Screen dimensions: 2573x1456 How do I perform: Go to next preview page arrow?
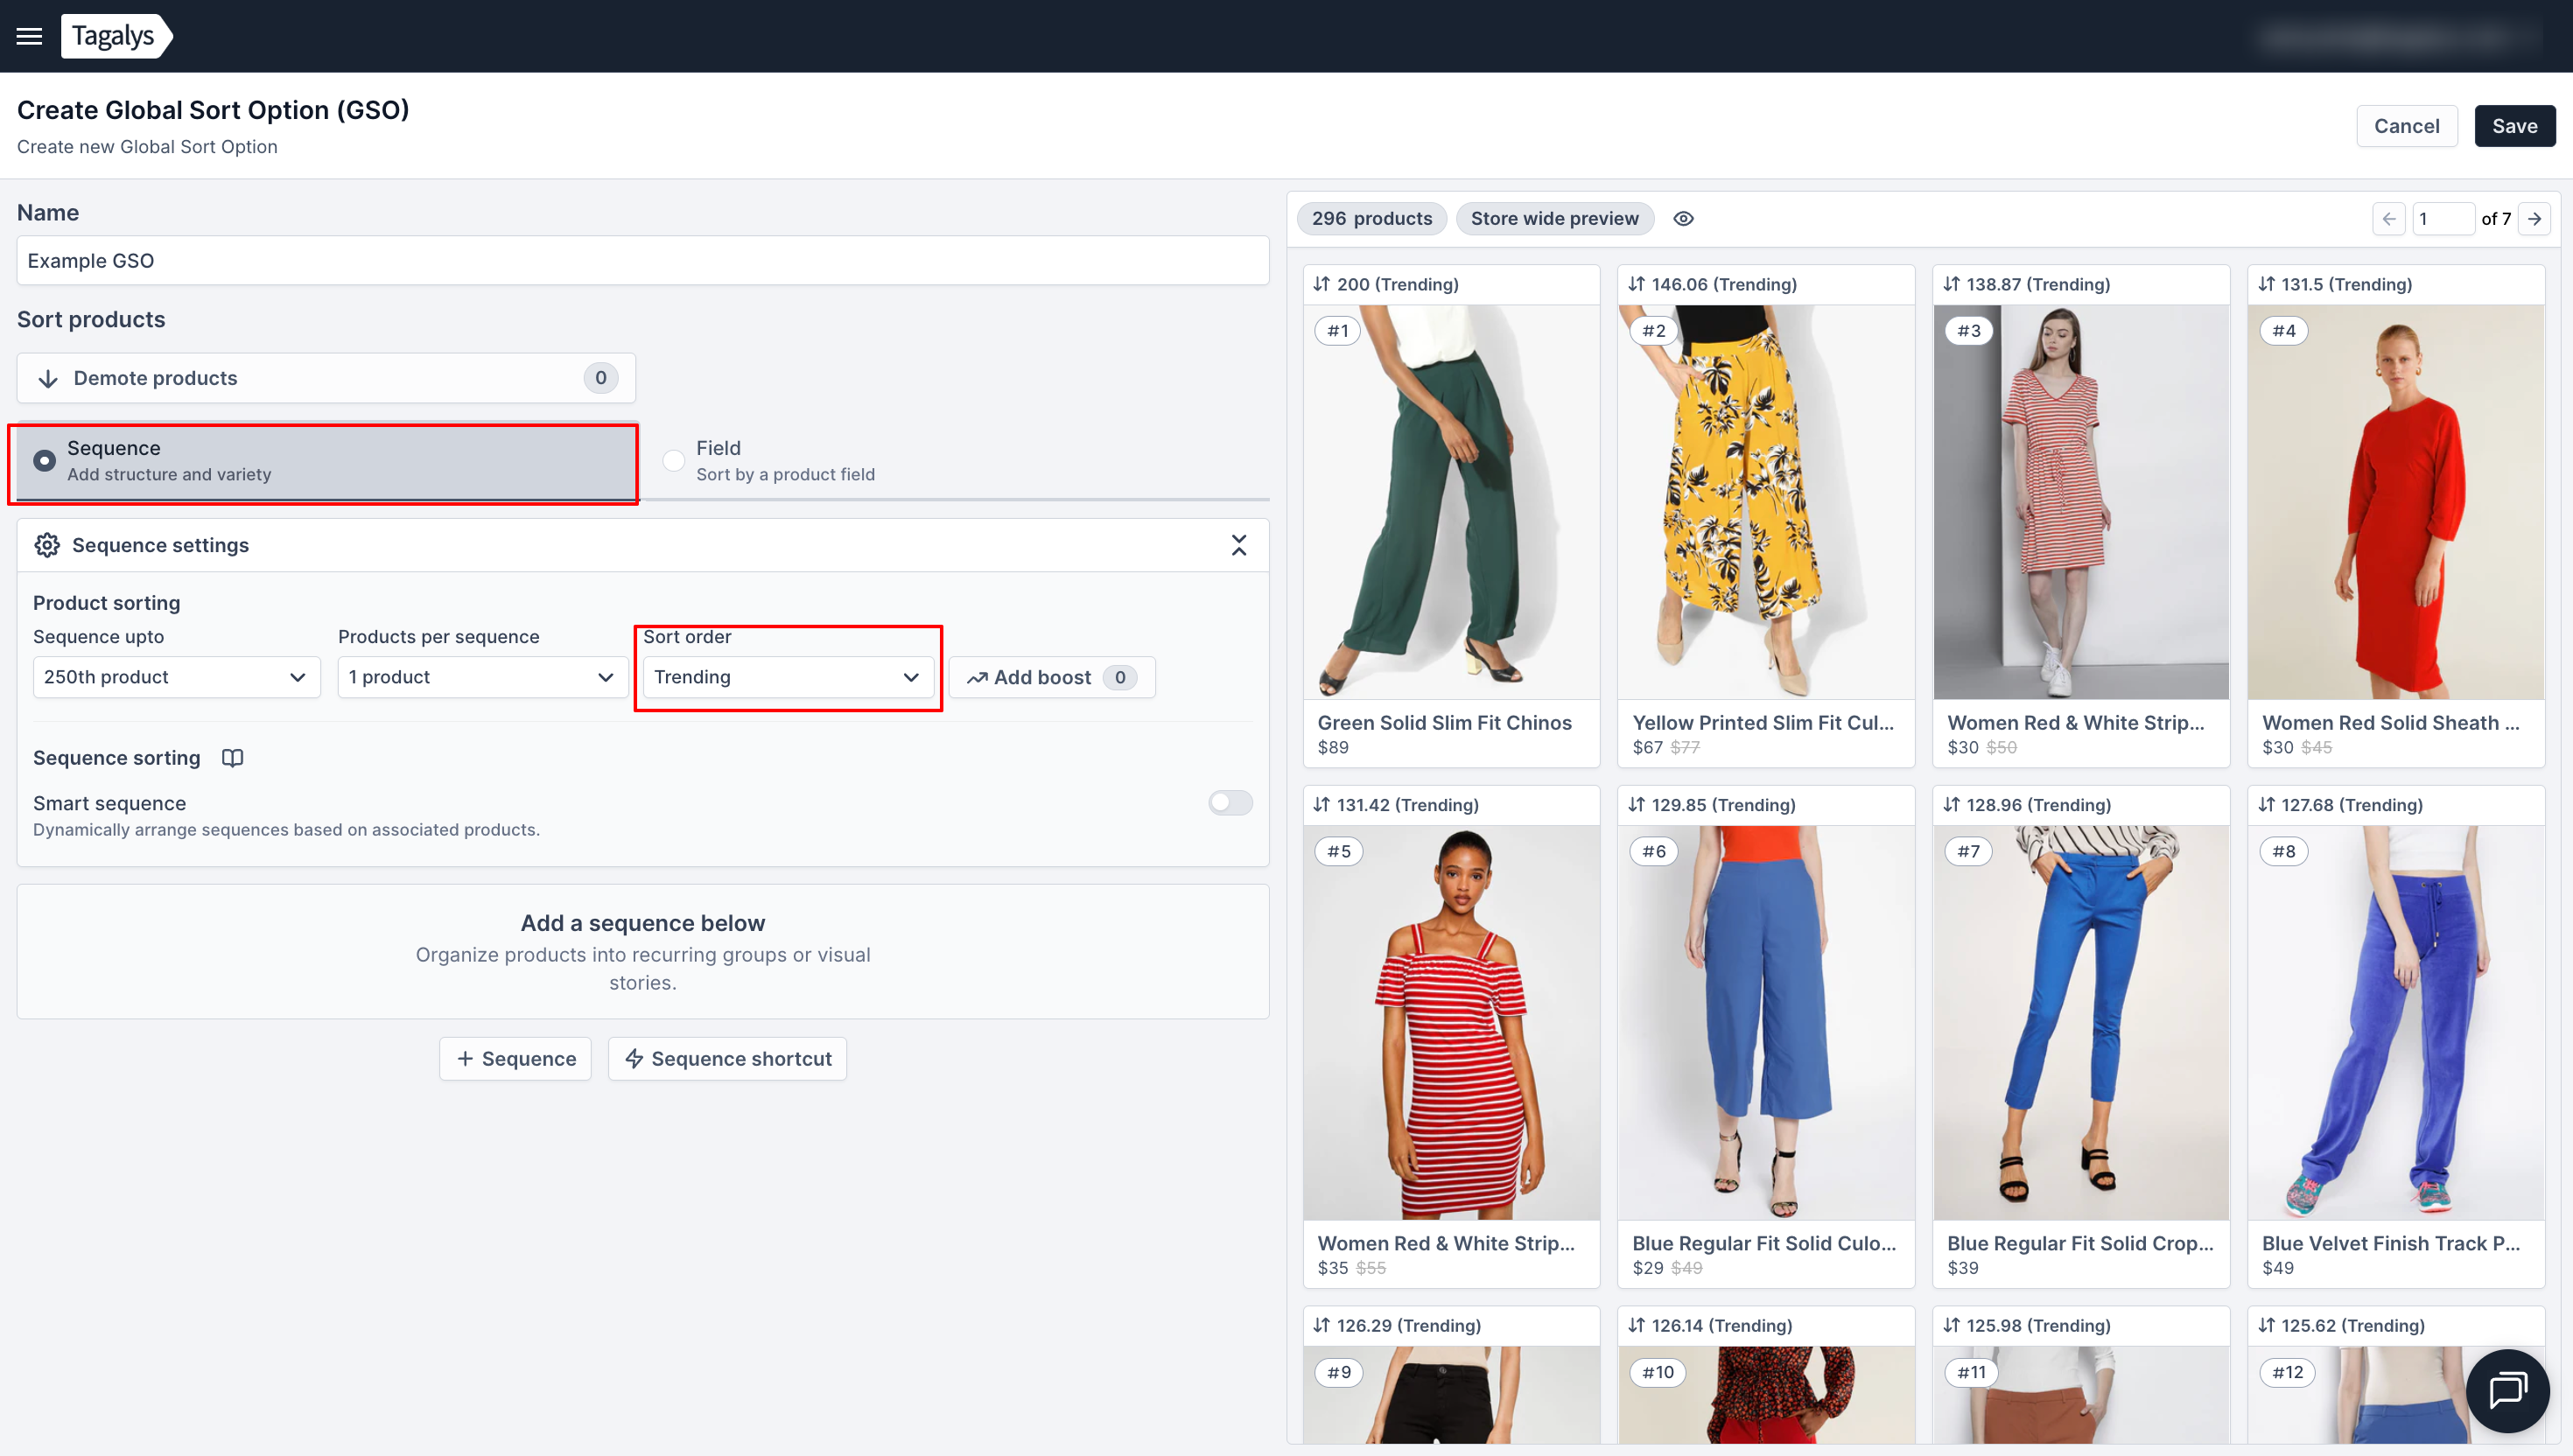point(2534,218)
